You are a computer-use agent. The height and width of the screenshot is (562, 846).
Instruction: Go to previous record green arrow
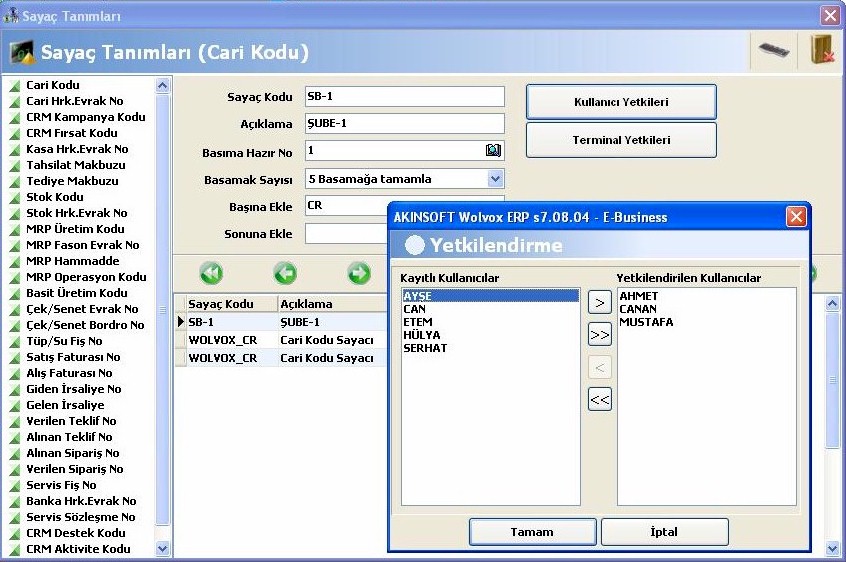click(x=285, y=273)
